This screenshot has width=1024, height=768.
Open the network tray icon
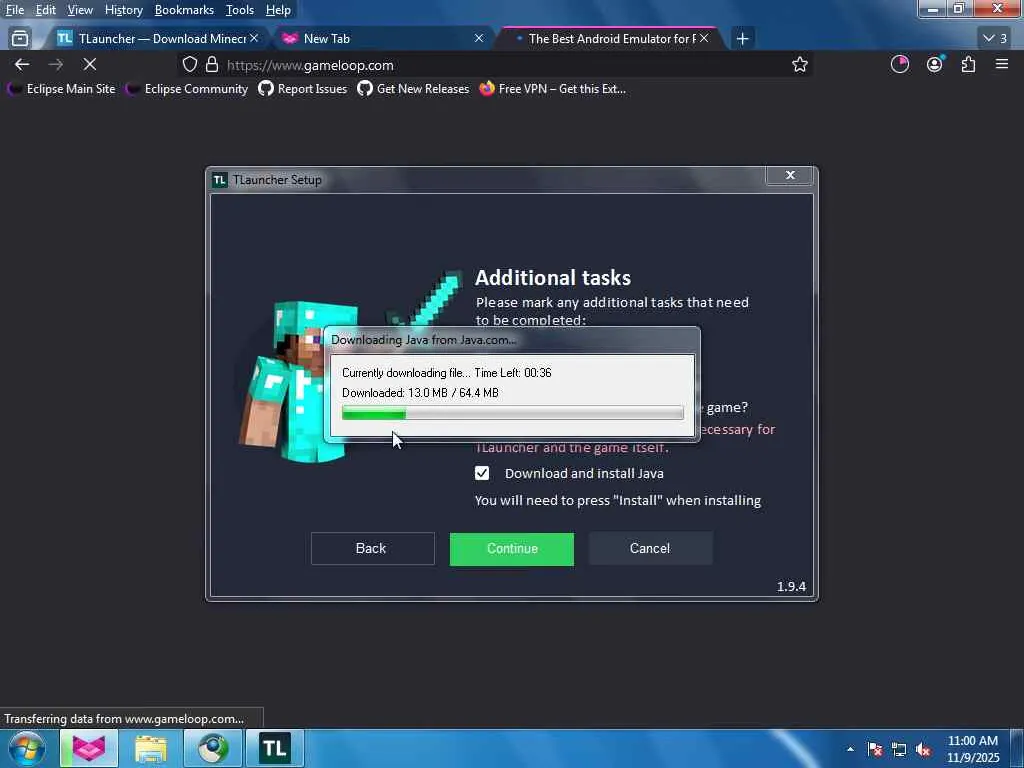pyautogui.click(x=899, y=749)
